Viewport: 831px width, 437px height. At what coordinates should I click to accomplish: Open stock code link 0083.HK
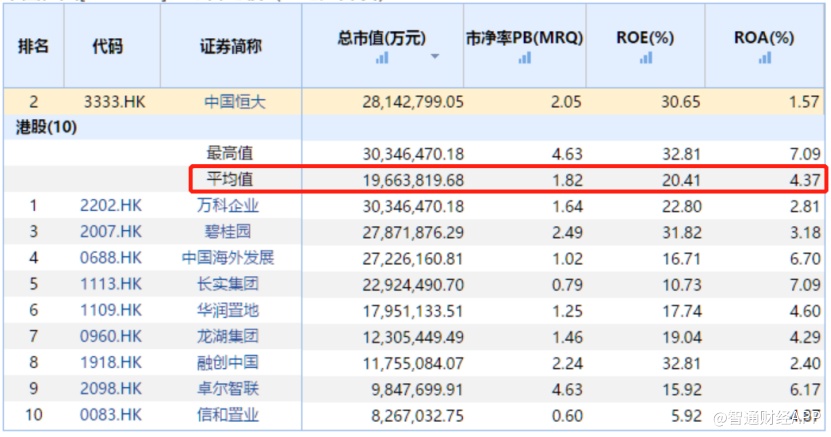pyautogui.click(x=111, y=414)
